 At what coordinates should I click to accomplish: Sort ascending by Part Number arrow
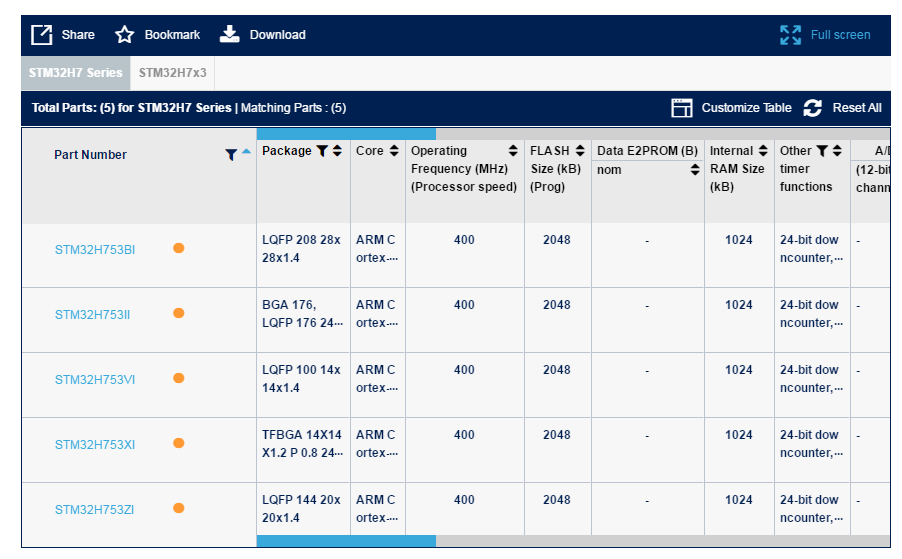[x=246, y=152]
